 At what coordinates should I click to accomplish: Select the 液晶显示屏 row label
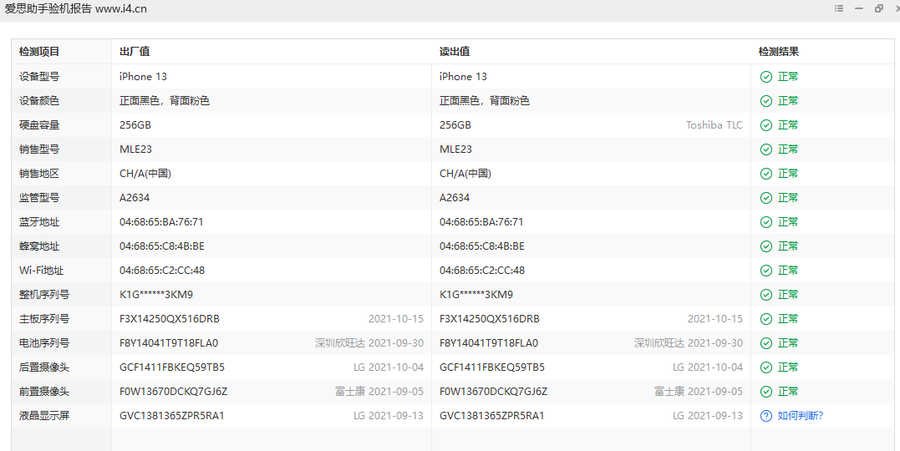[44, 415]
